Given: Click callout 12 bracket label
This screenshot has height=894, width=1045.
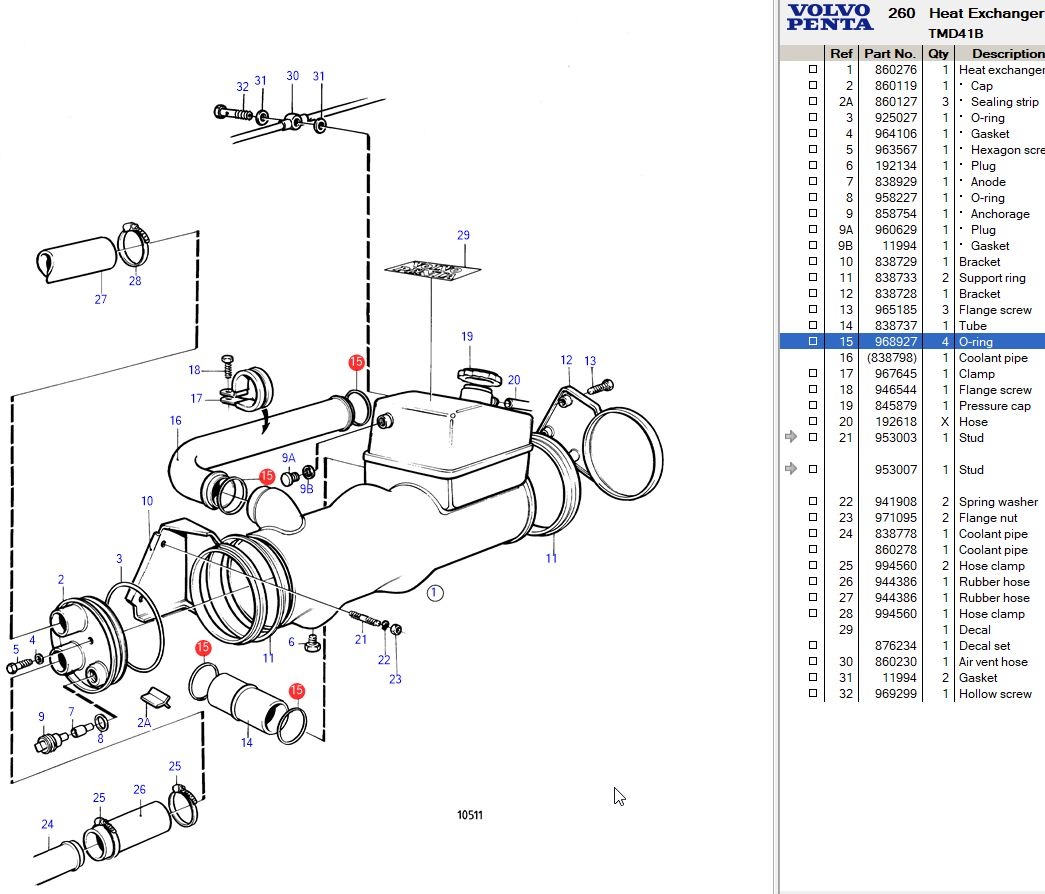Looking at the screenshot, I should click(566, 360).
